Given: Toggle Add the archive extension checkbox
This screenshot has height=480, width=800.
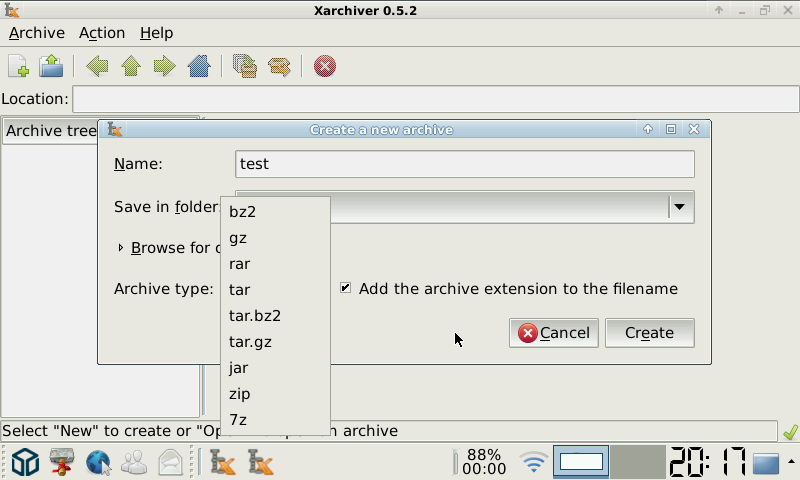Looking at the screenshot, I should [345, 288].
